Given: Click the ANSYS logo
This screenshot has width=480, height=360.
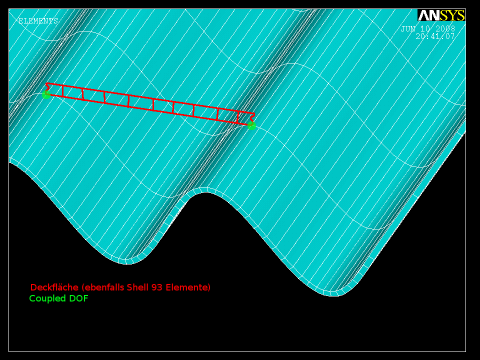Looking at the screenshot, I should (441, 15).
